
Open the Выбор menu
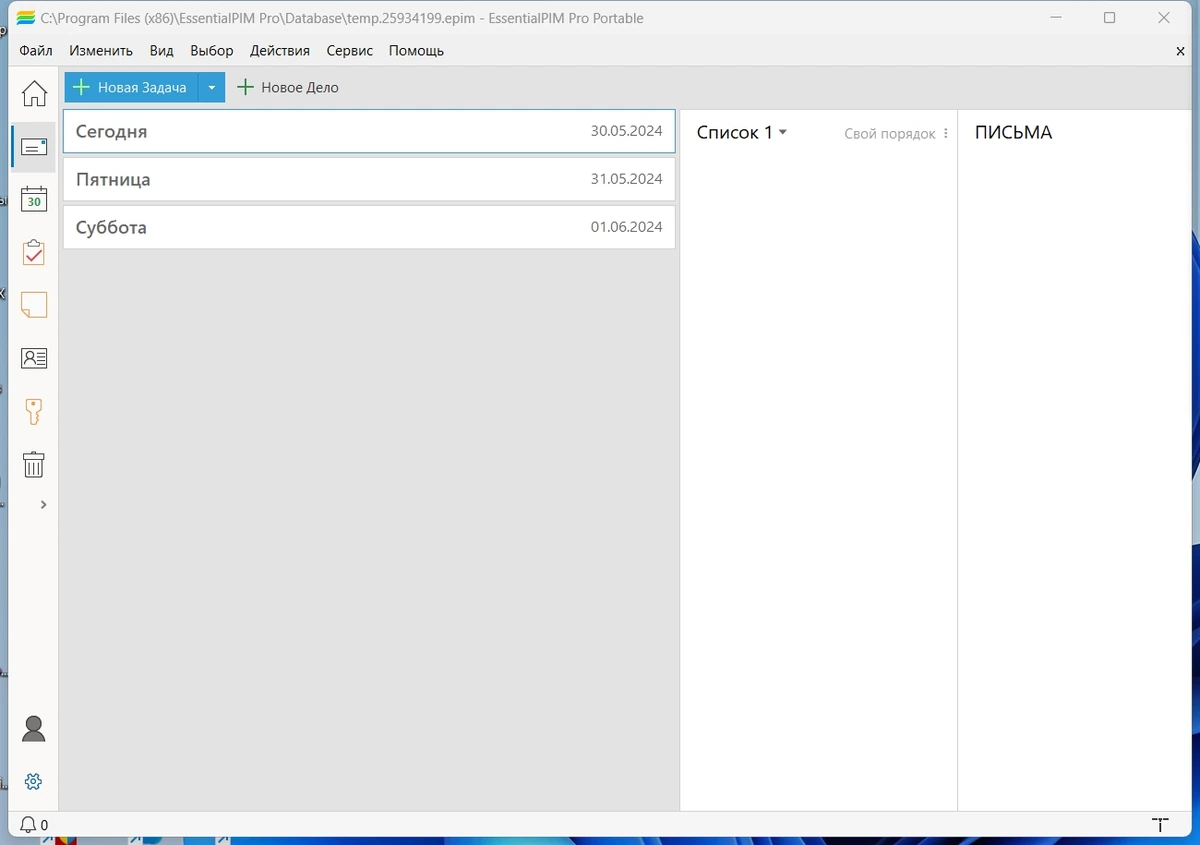[212, 51]
